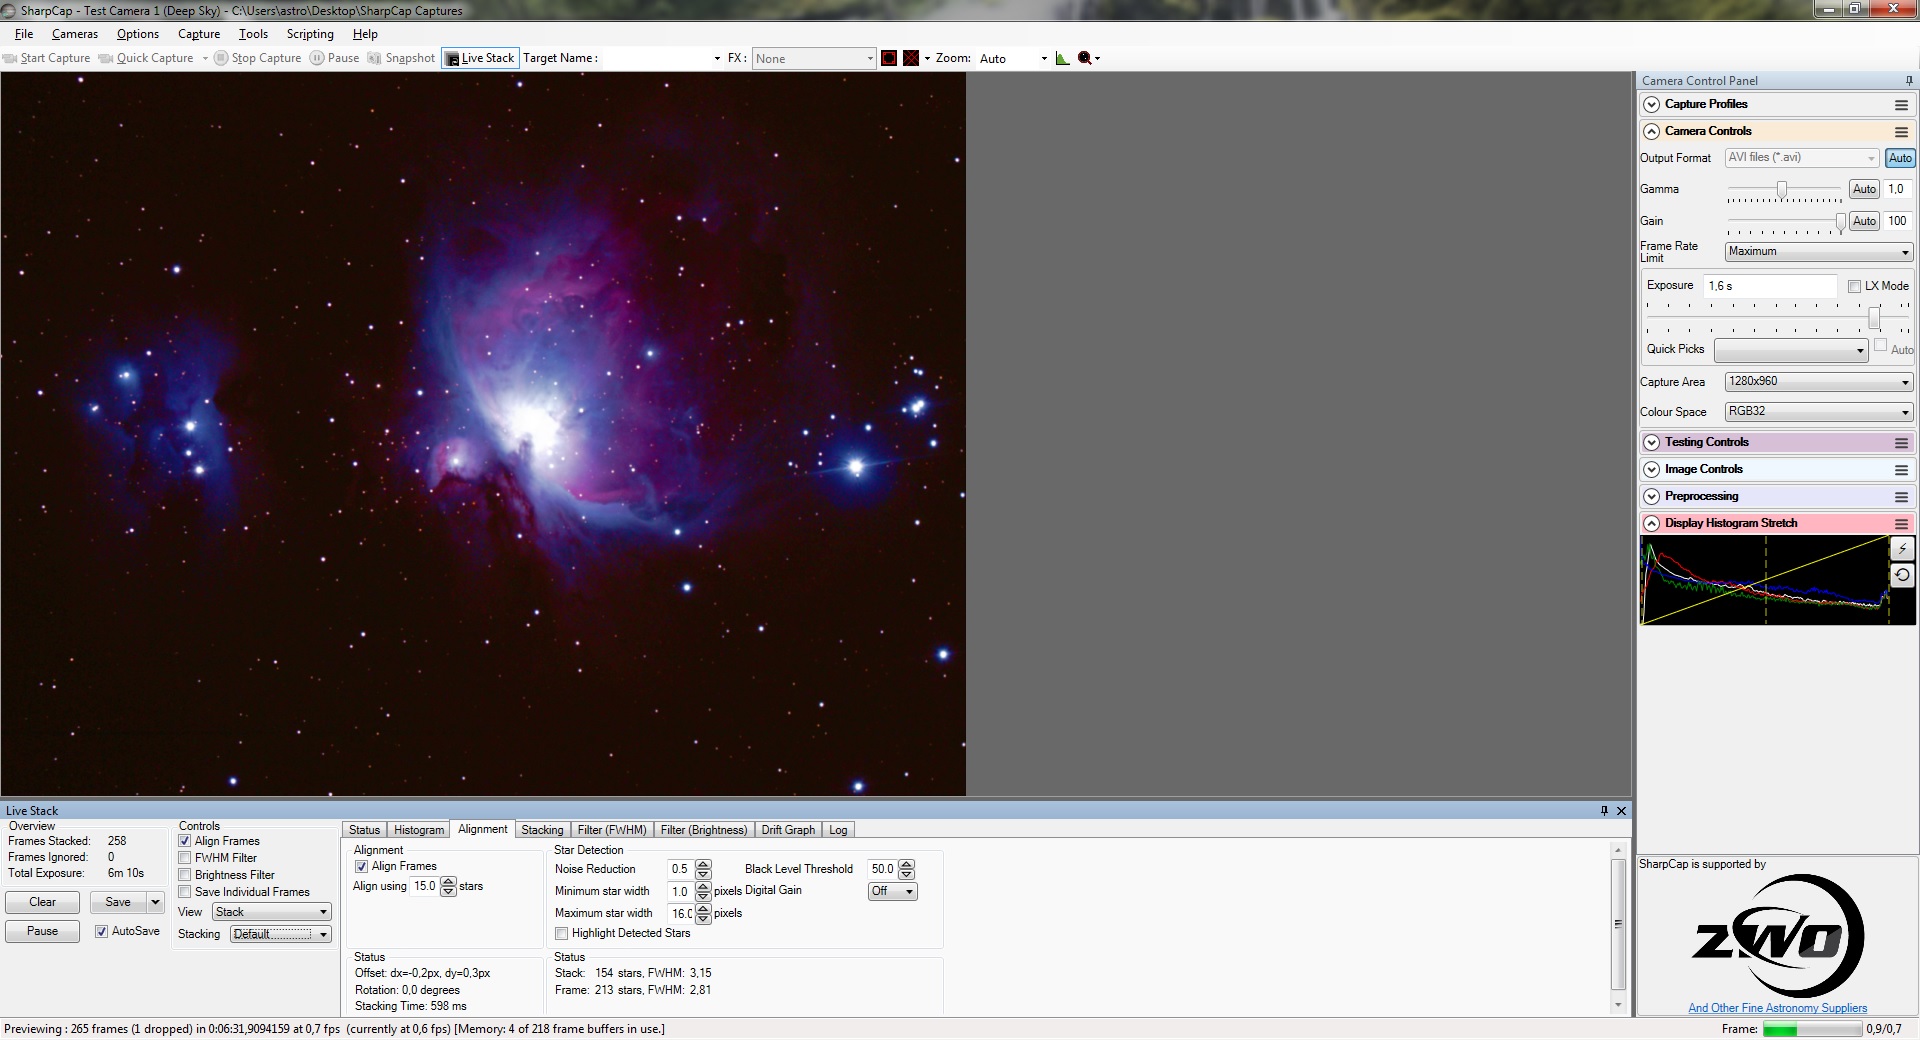1920x1040 pixels.
Task: Toggle the Live Stack toolbar button
Action: coord(480,58)
